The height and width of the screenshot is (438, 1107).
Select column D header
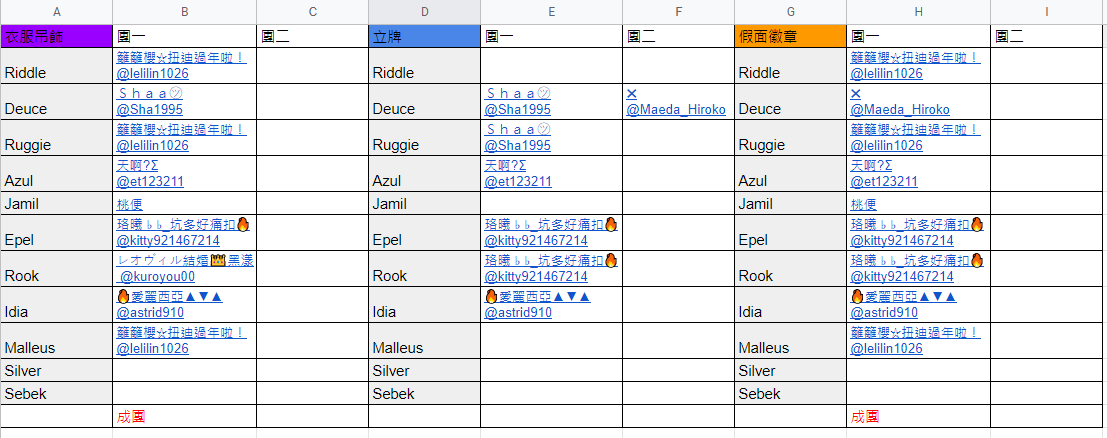424,11
